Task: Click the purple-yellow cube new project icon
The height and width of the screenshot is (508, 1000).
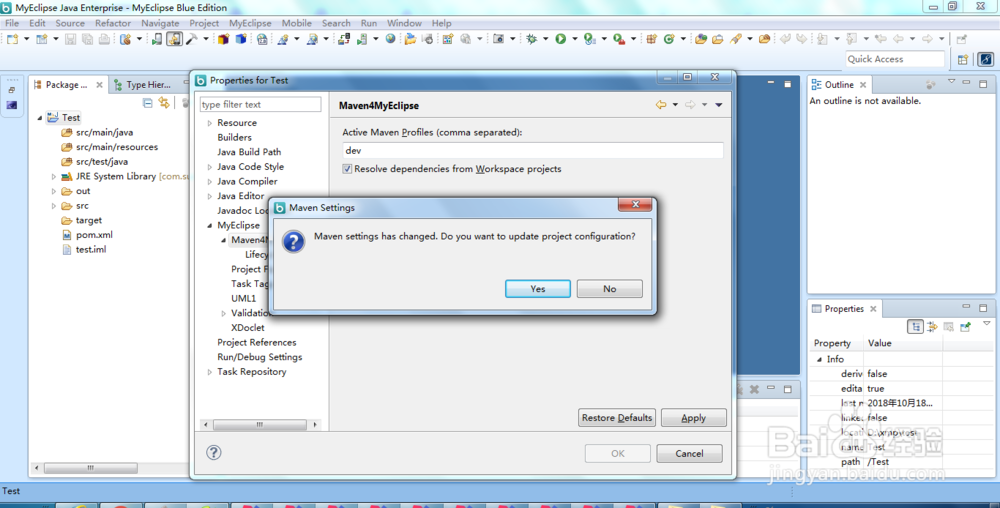Action: pyautogui.click(x=223, y=39)
